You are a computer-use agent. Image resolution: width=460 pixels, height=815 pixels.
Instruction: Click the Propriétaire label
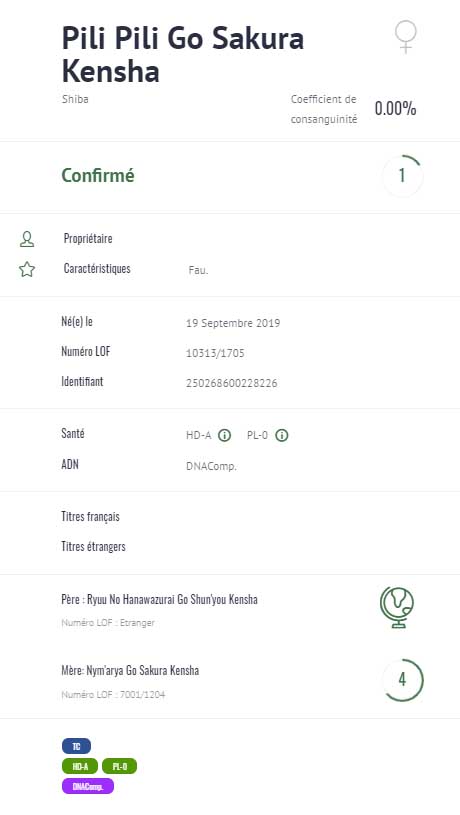(88, 239)
